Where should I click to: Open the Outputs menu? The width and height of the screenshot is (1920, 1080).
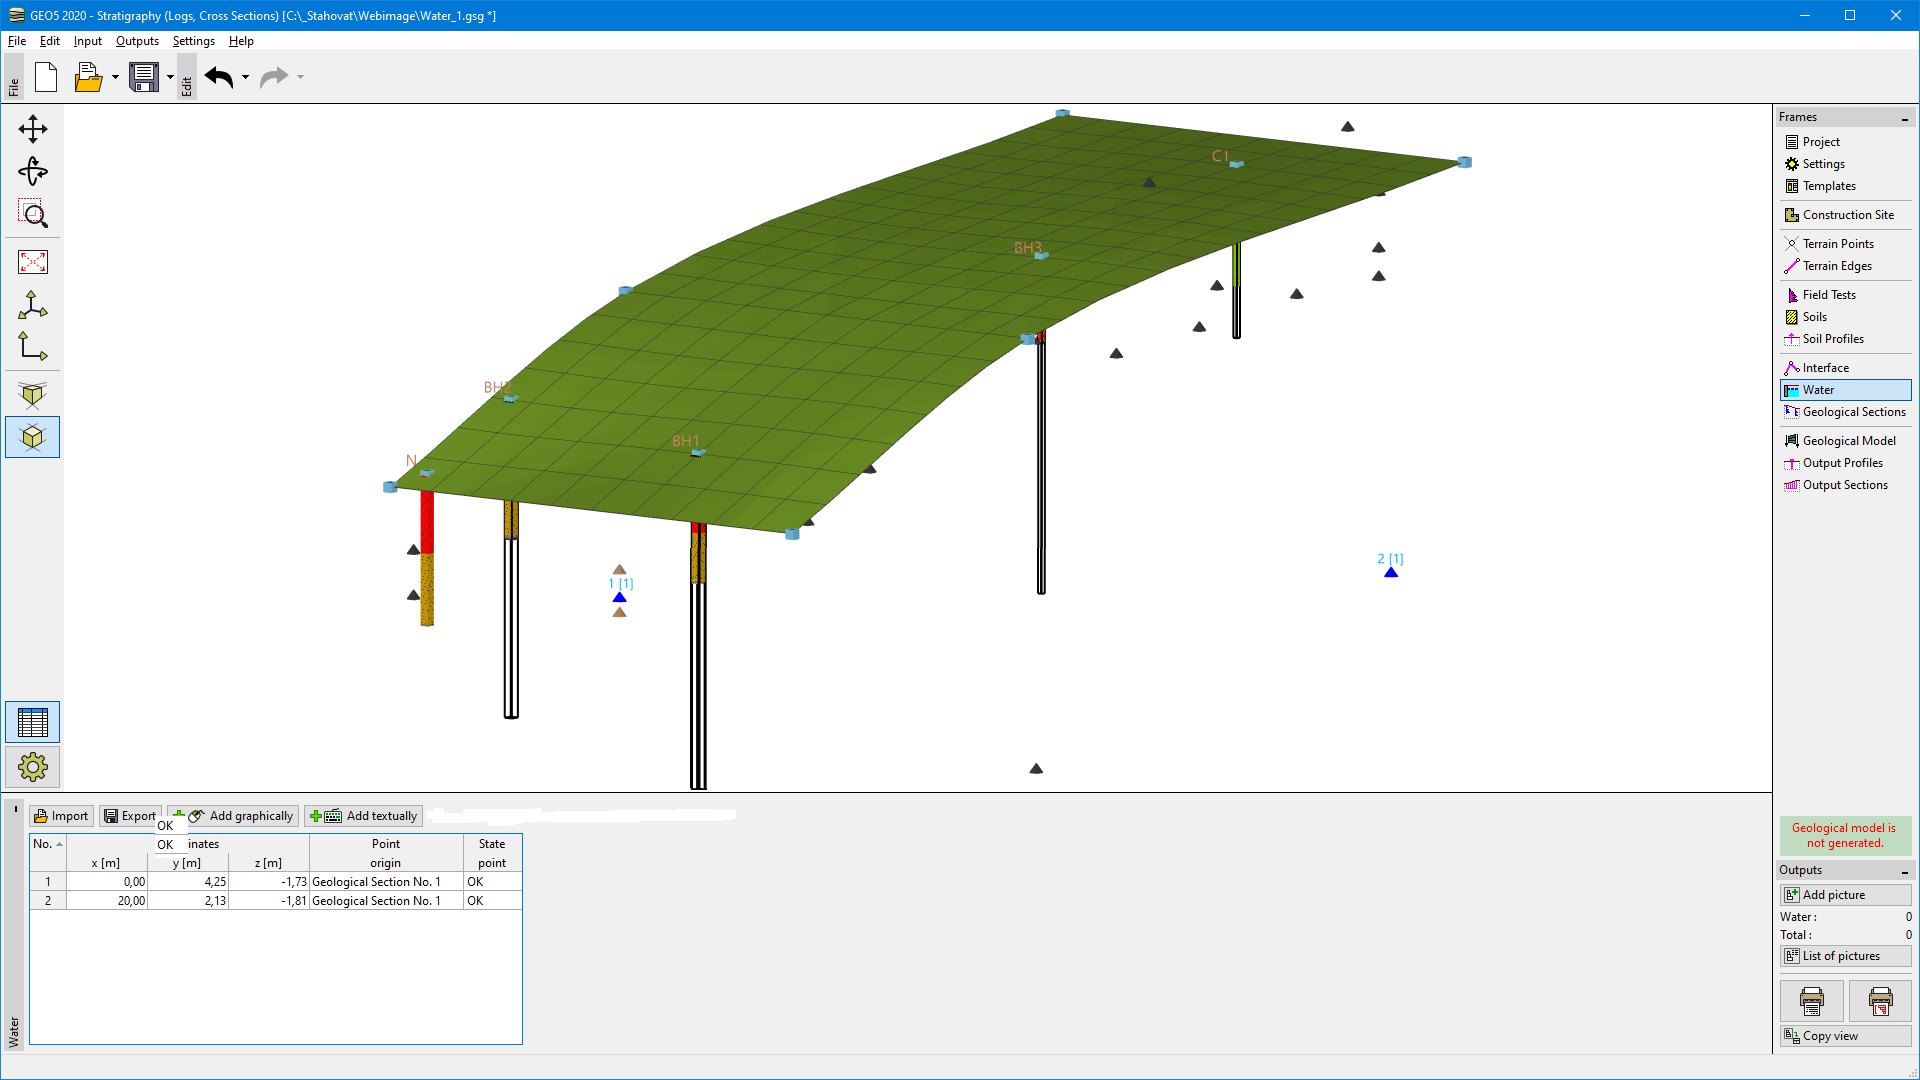coord(136,40)
